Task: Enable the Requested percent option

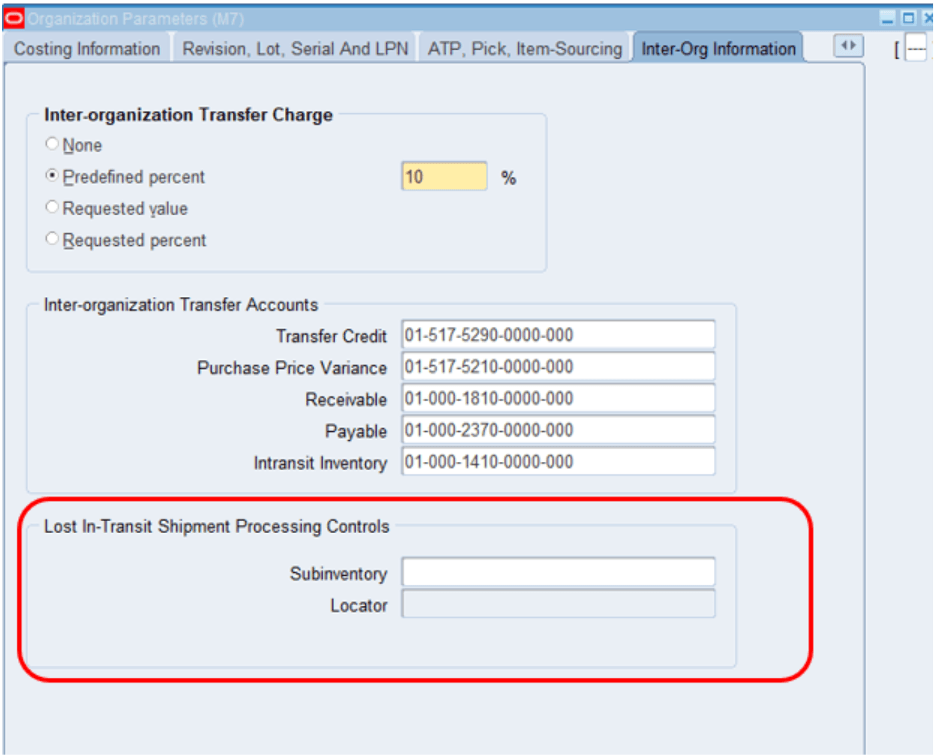Action: point(52,240)
